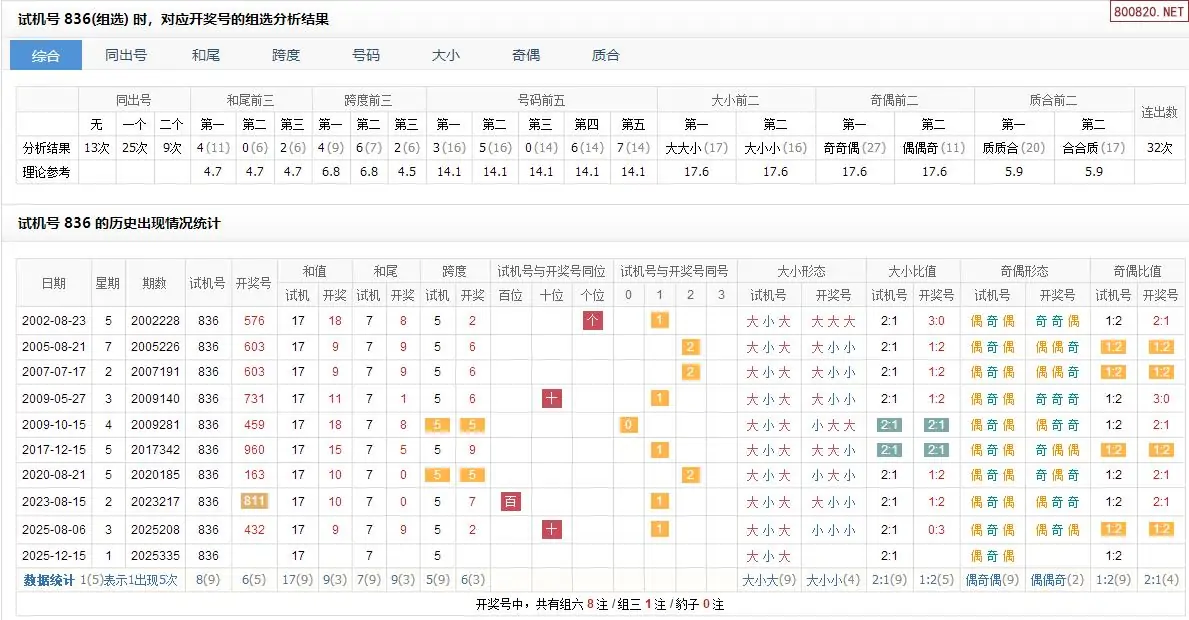Click the orange 1 badge in row 2017342

click(x=659, y=450)
